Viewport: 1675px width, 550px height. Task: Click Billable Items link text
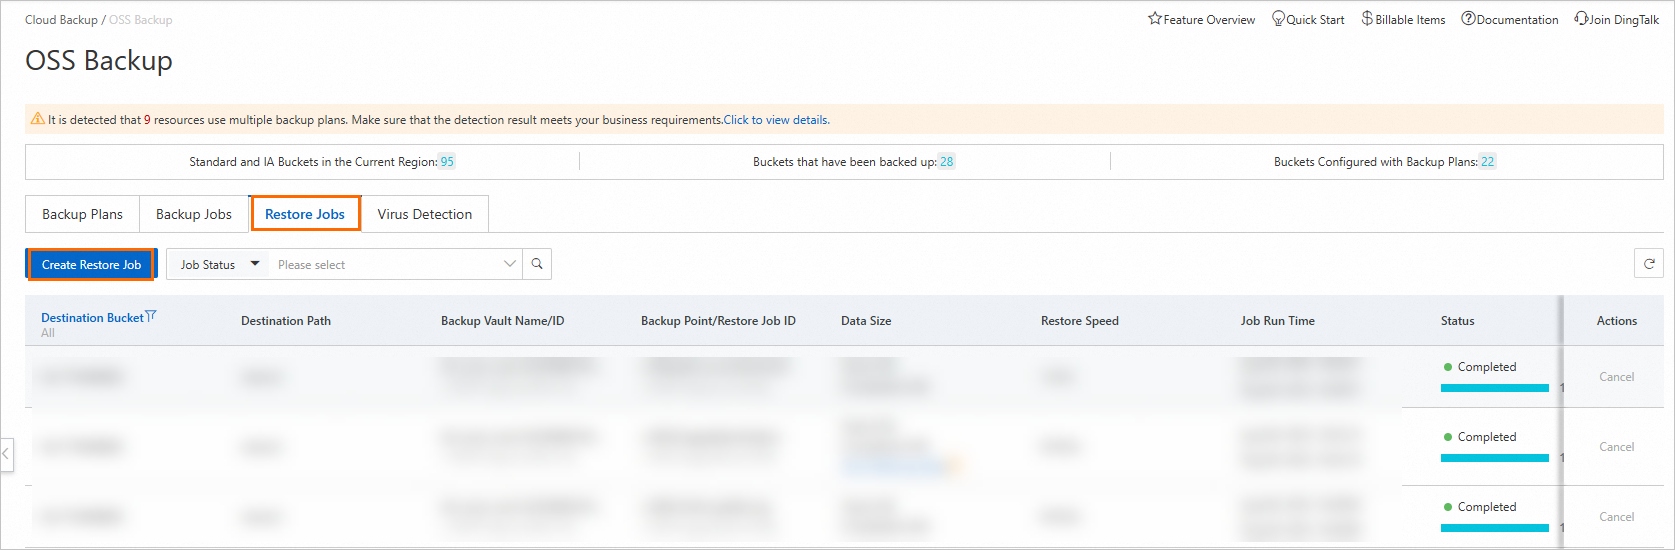[x=1410, y=20]
